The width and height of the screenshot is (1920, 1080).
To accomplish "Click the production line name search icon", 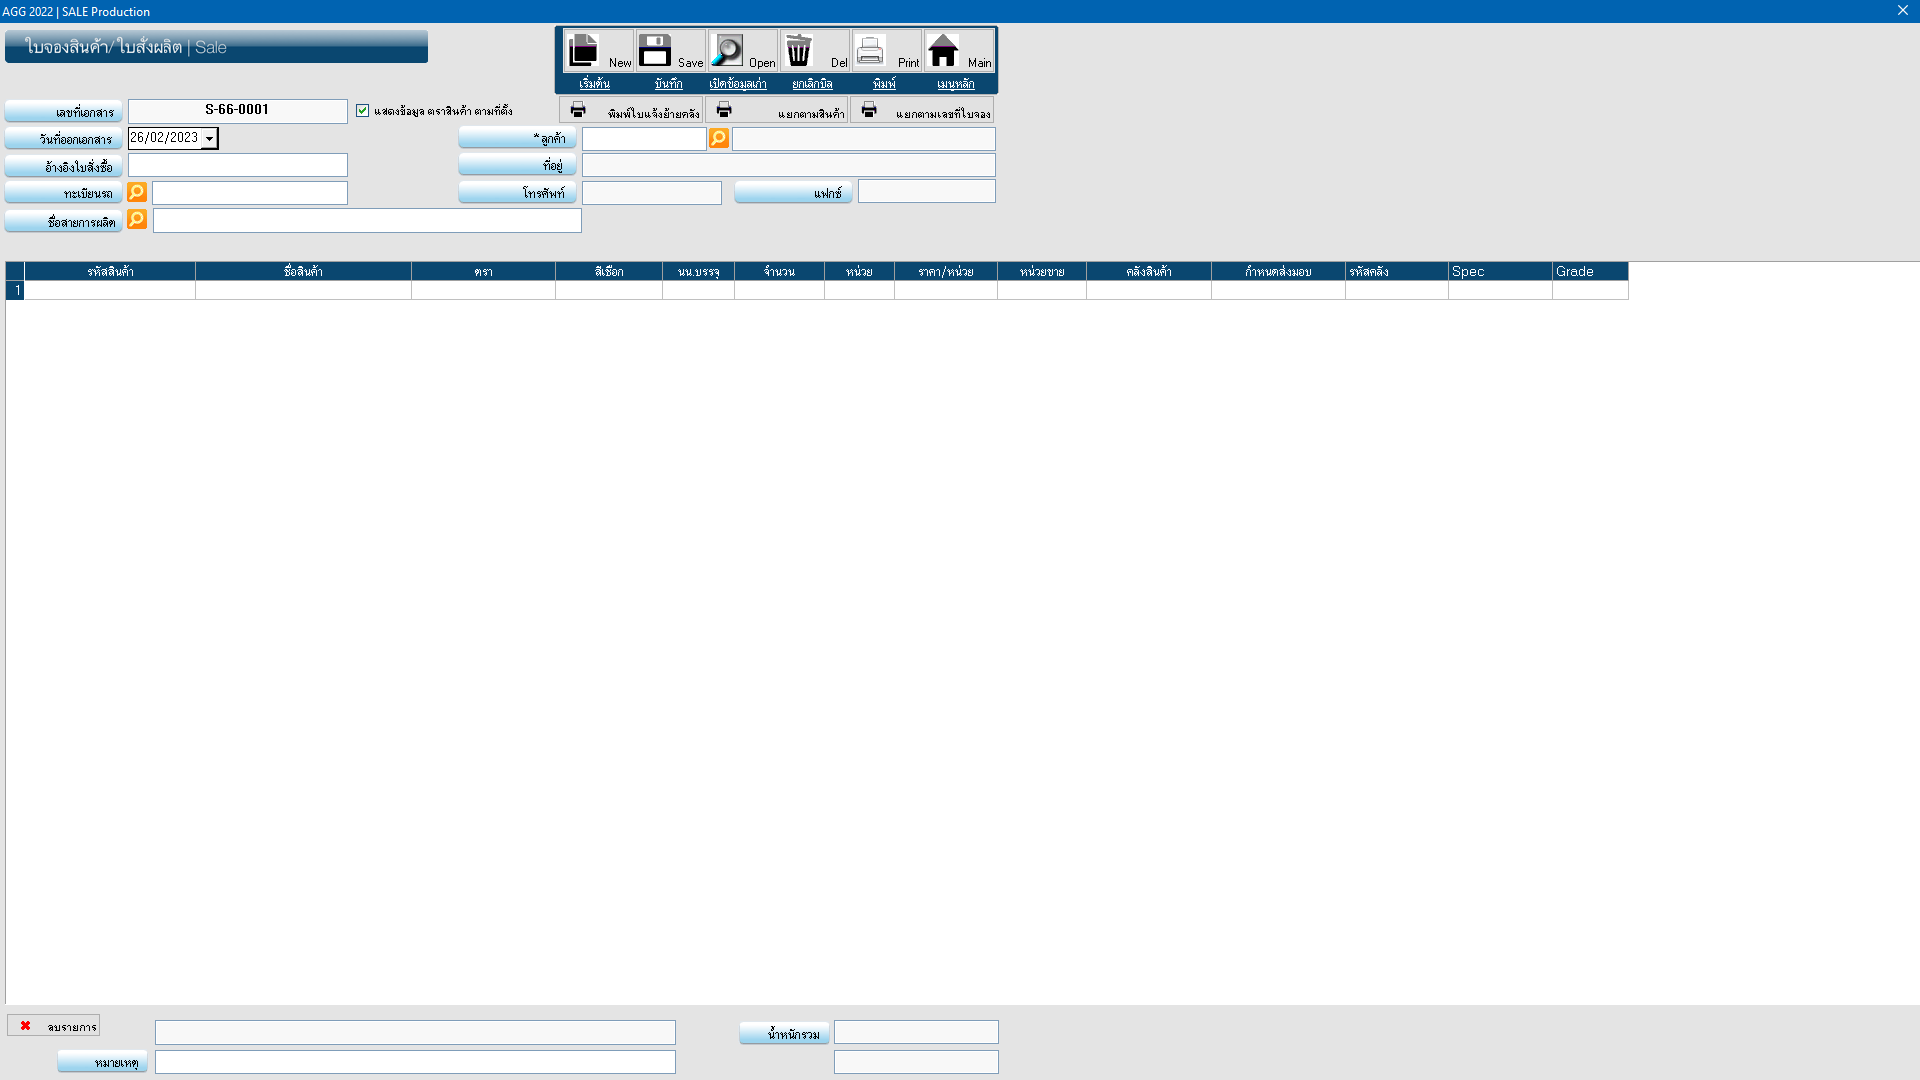I will [x=137, y=219].
